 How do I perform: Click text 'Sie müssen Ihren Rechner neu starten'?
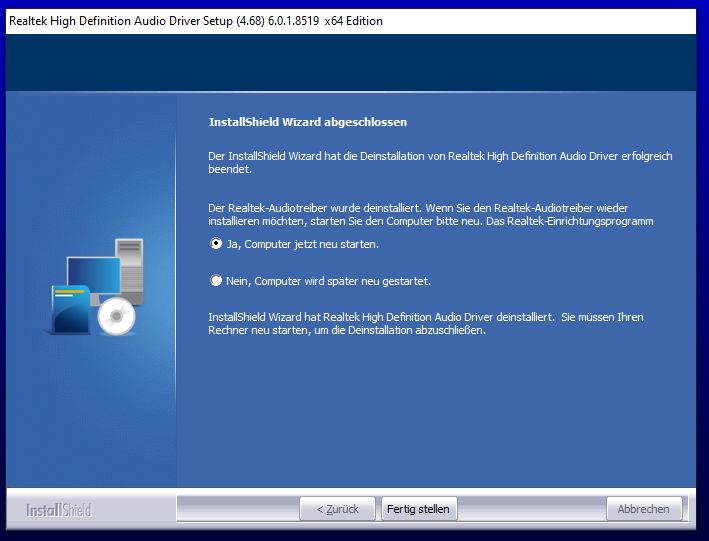(426, 323)
